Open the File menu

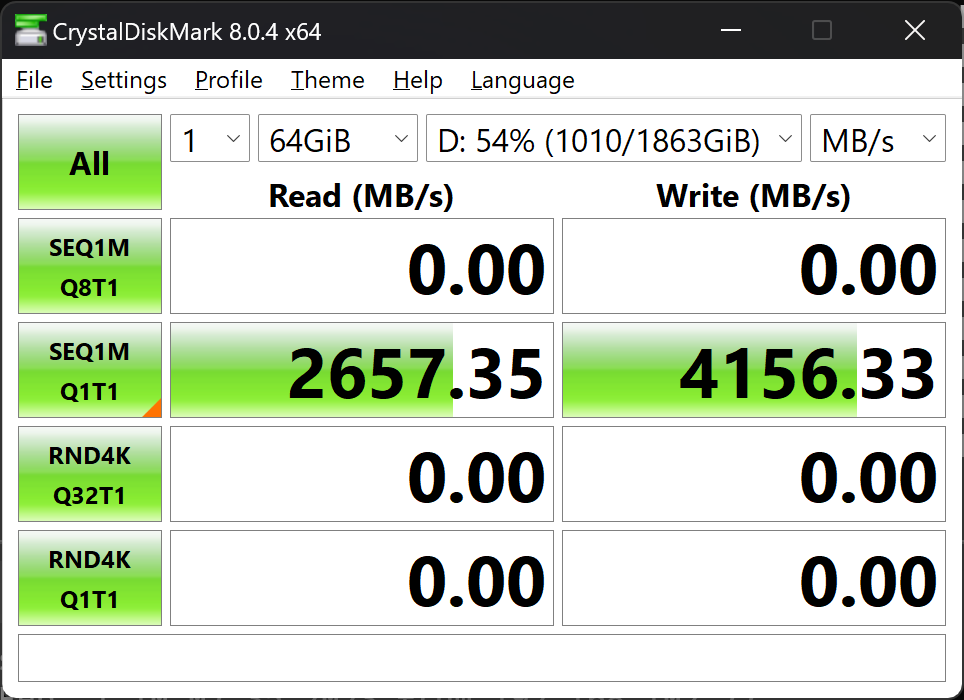point(34,81)
